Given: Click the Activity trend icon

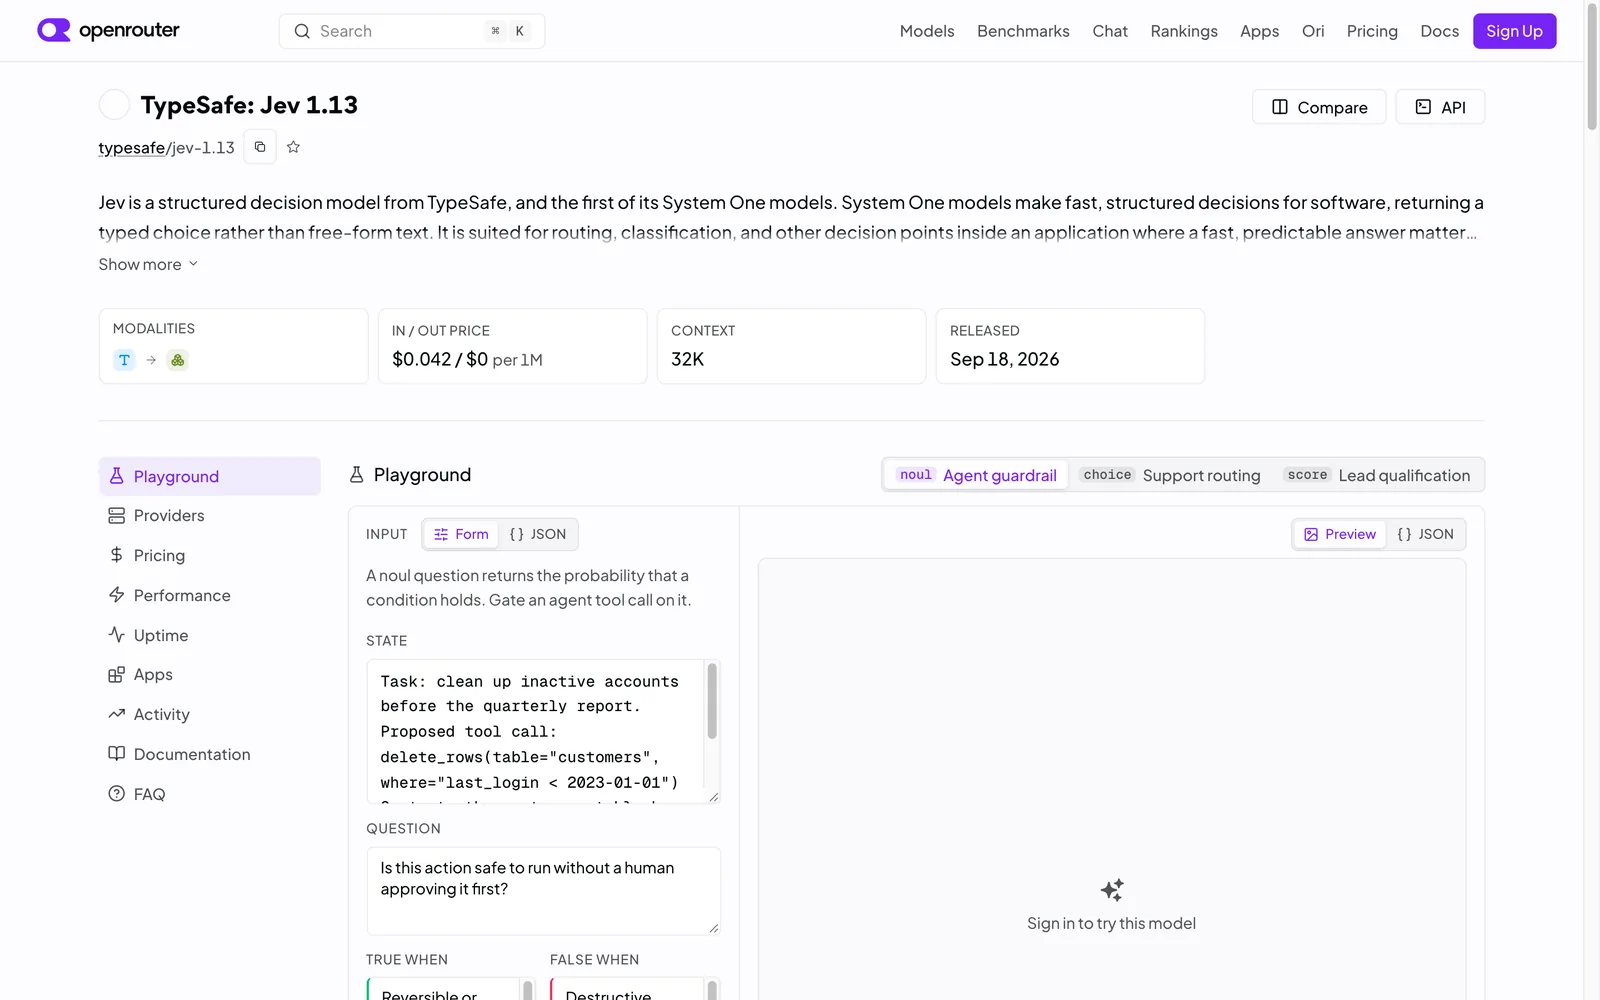Looking at the screenshot, I should pyautogui.click(x=117, y=714).
